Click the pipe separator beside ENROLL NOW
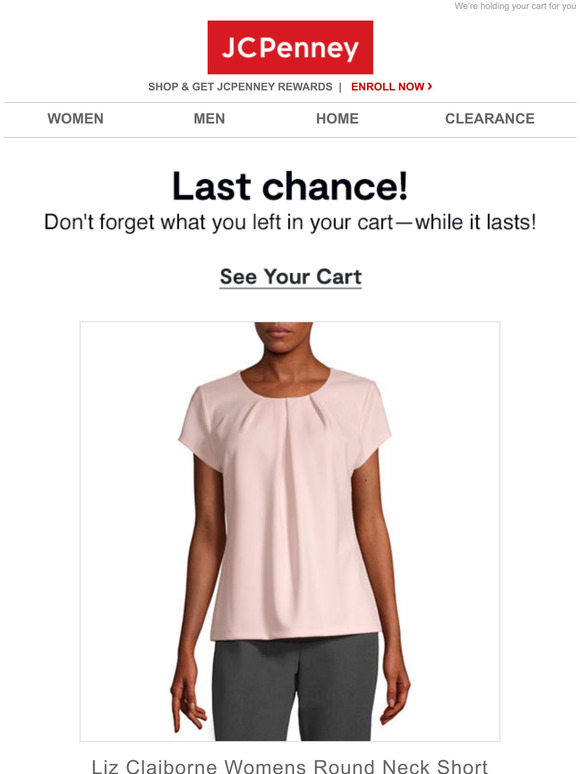 point(340,87)
